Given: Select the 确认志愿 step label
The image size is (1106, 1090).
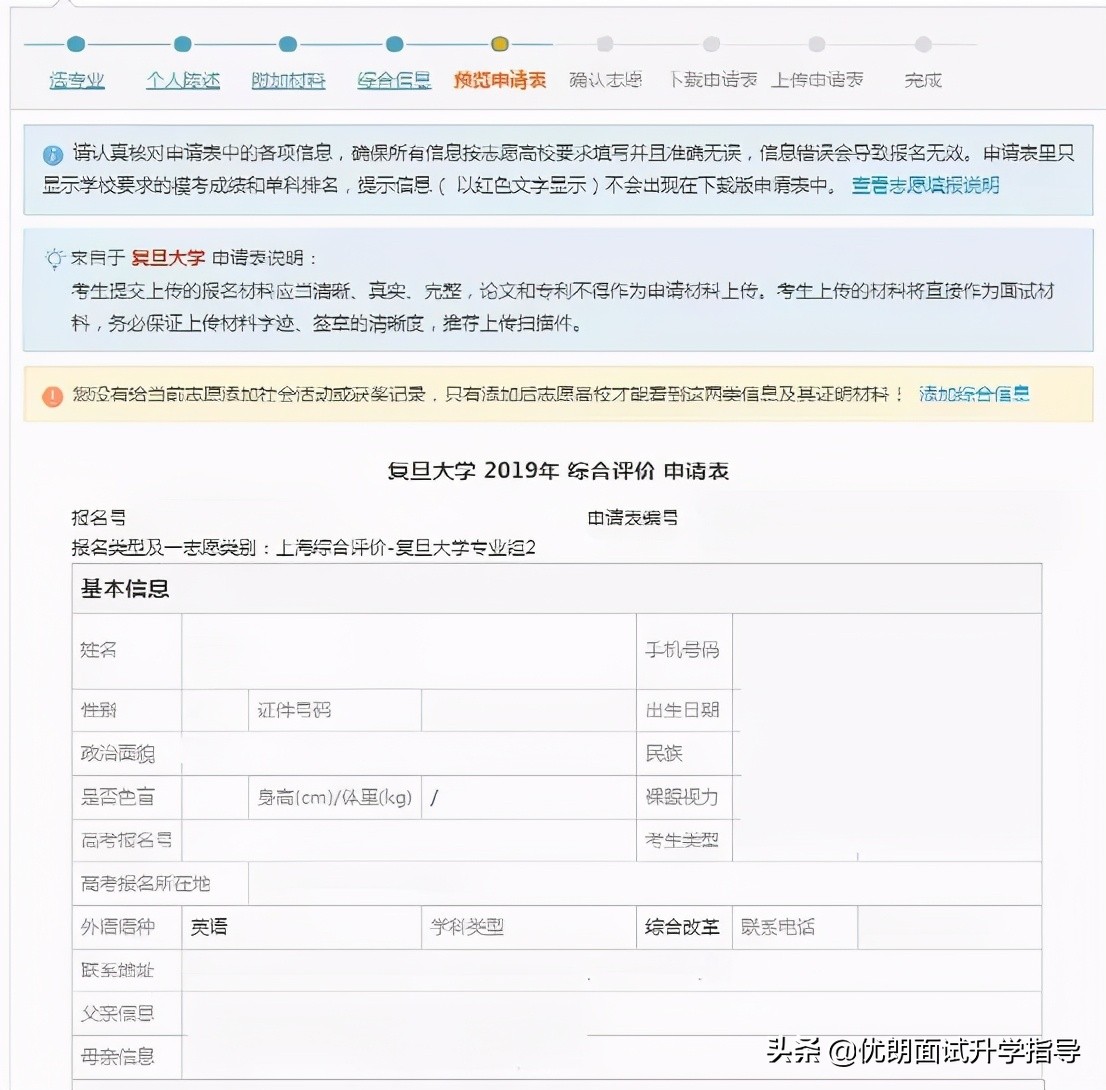Looking at the screenshot, I should pos(605,80).
